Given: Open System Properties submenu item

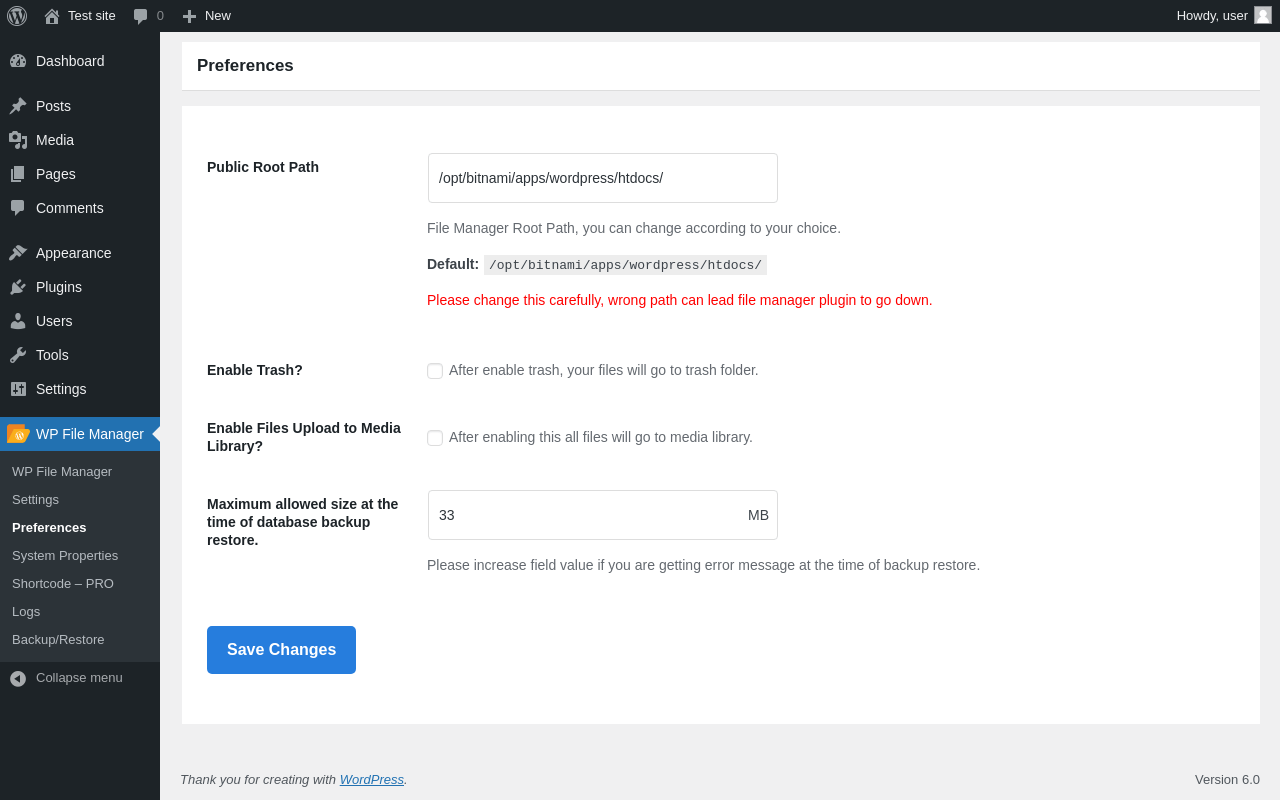Looking at the screenshot, I should coord(65,556).
